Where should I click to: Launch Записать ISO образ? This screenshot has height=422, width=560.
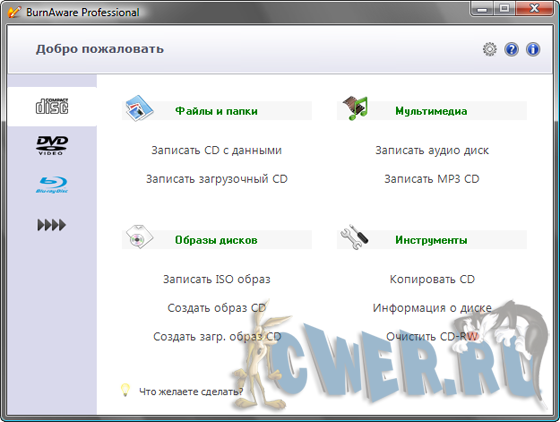click(x=217, y=279)
